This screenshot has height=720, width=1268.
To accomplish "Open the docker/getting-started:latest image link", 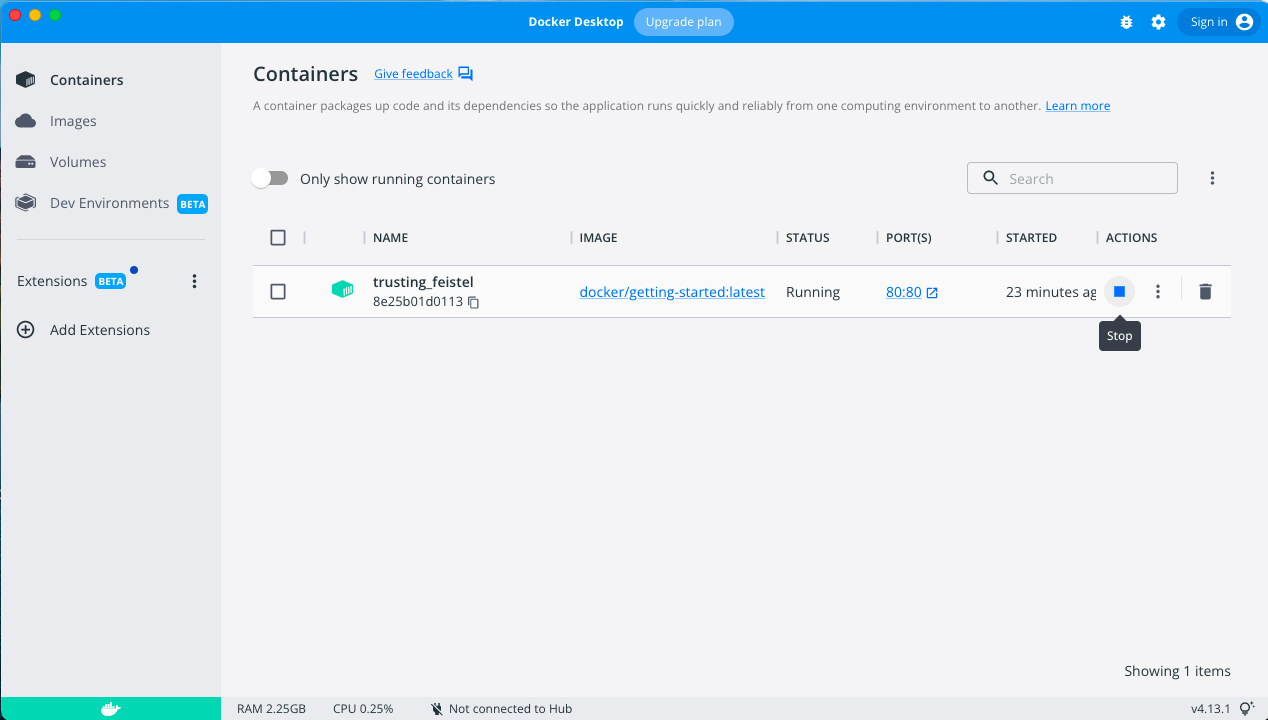I will [x=672, y=292].
